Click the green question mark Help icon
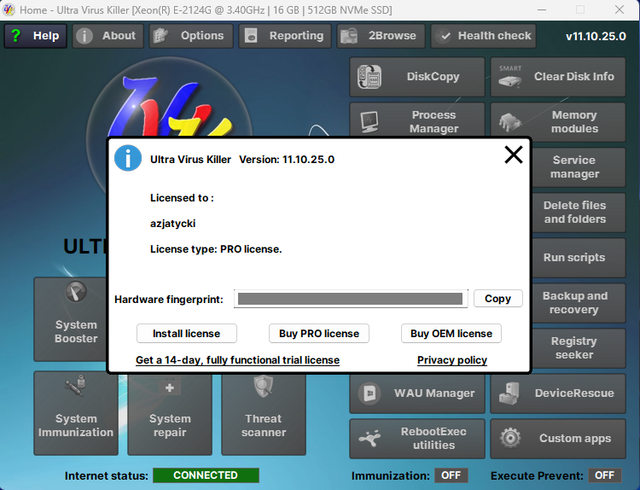640x490 pixels. 16,36
